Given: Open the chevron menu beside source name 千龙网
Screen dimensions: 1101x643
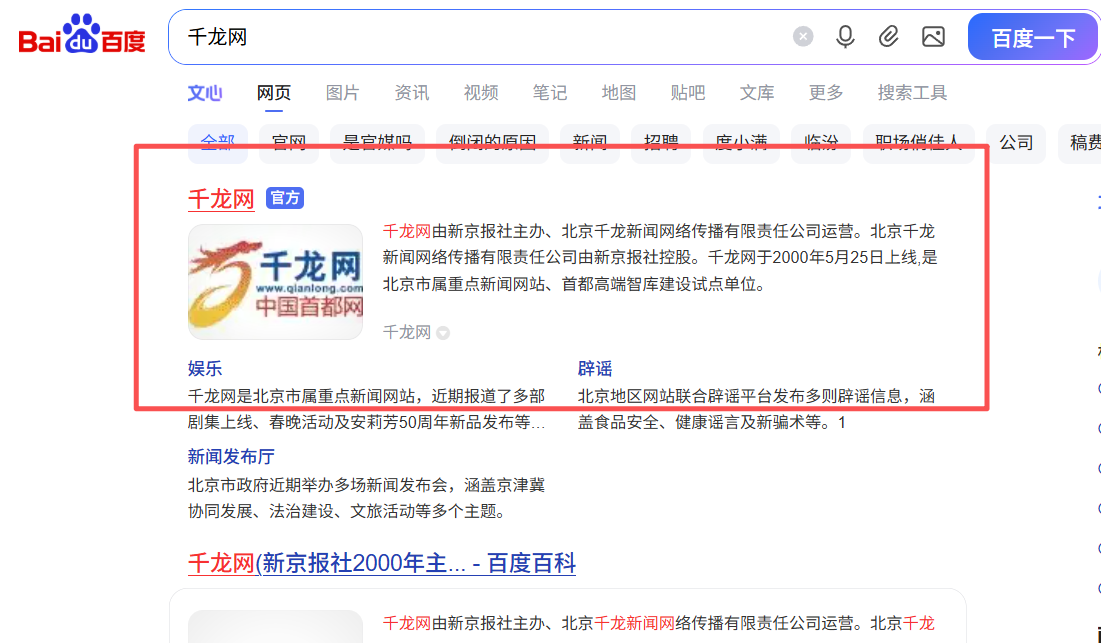Looking at the screenshot, I should coord(443,333).
